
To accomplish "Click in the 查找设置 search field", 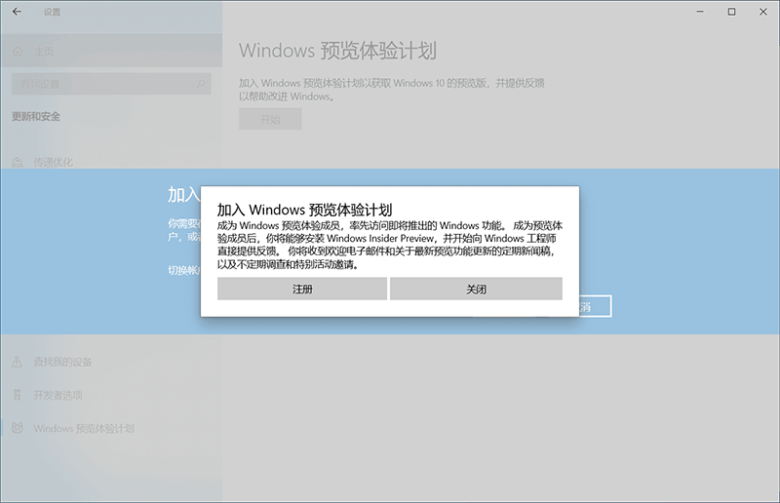I will click(111, 84).
